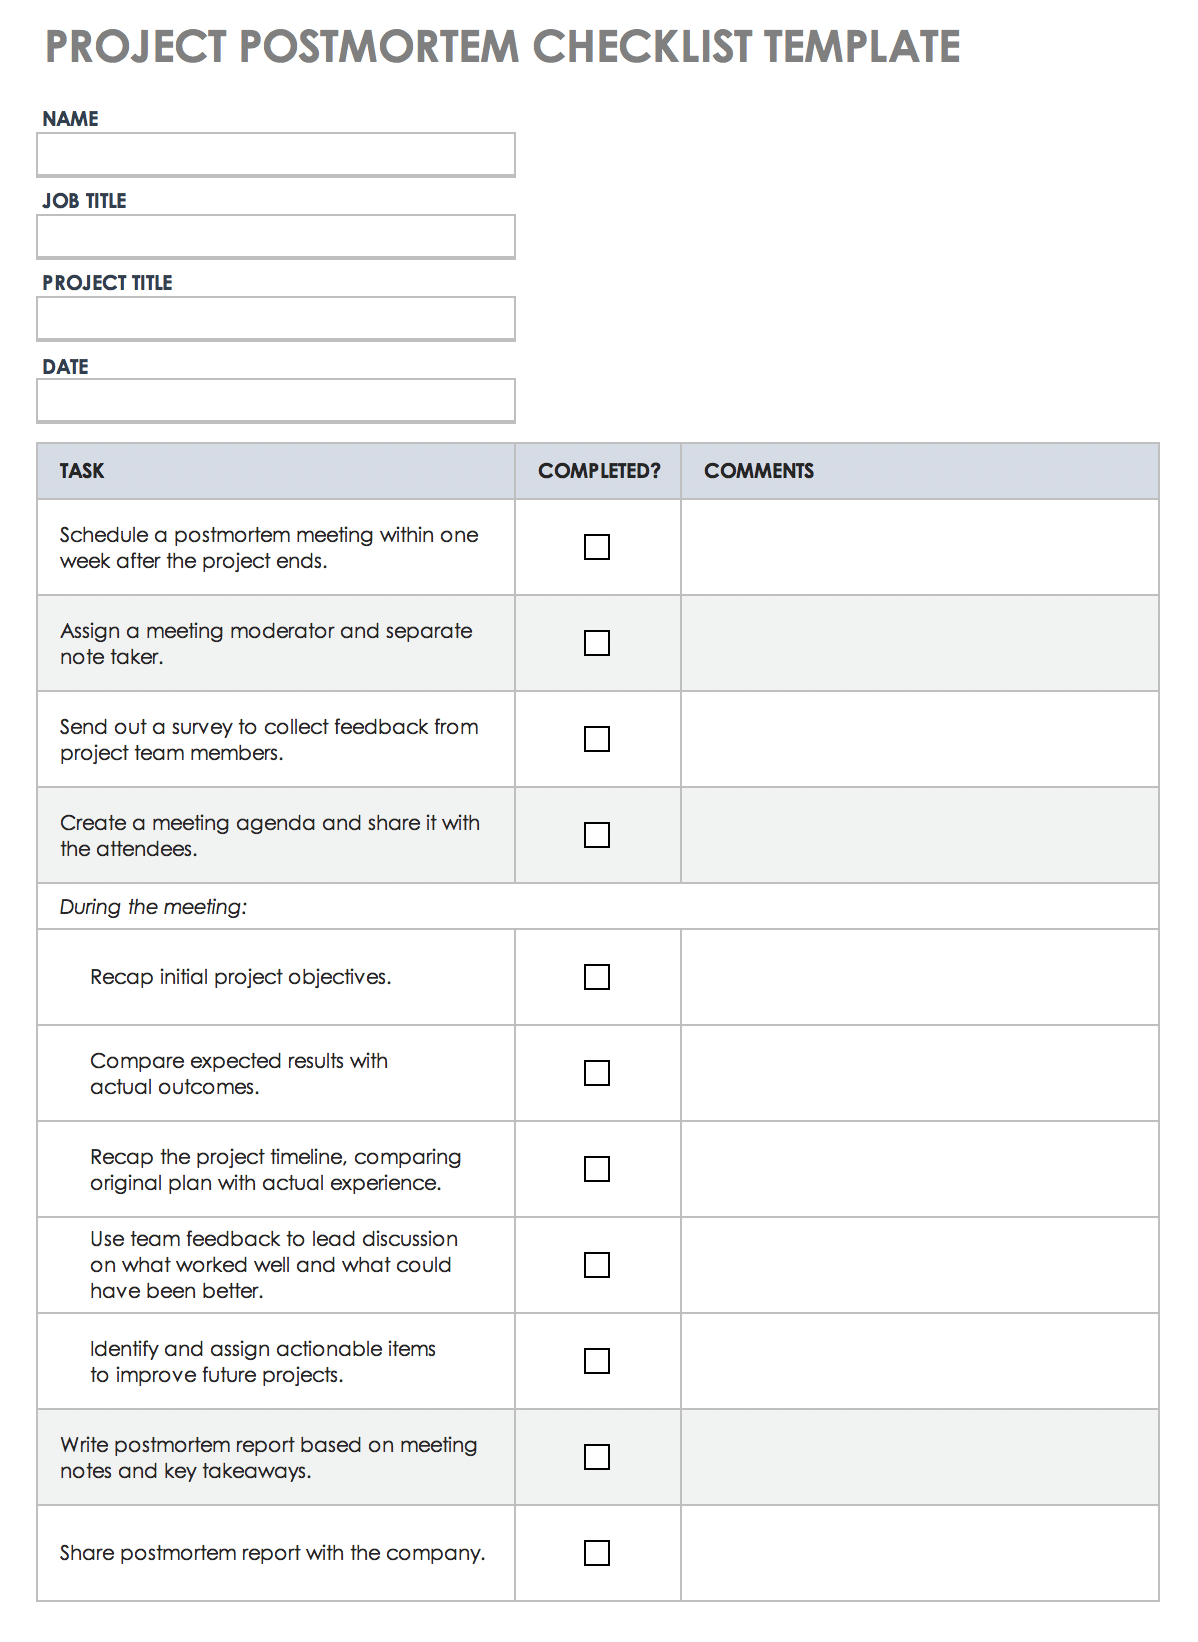Viewport: 1198px width, 1642px height.
Task: Select the 'During the meeting:' section row
Action: pos(154,907)
